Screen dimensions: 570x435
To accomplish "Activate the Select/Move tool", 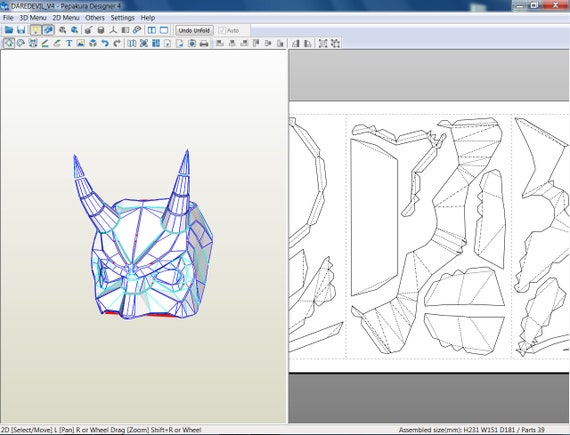I will coord(9,43).
